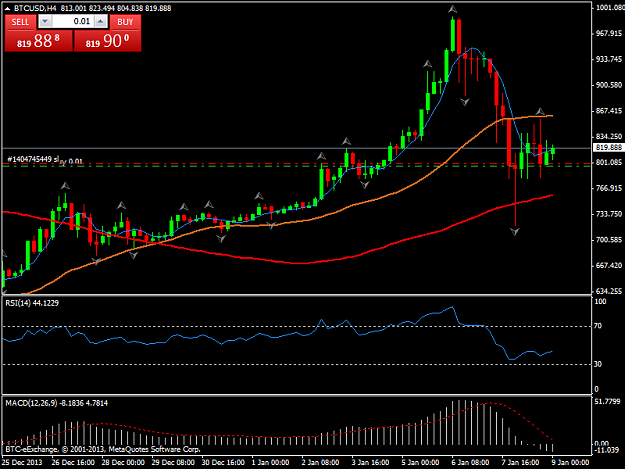Click the red BUY button
The height and width of the screenshot is (469, 625).
point(125,22)
